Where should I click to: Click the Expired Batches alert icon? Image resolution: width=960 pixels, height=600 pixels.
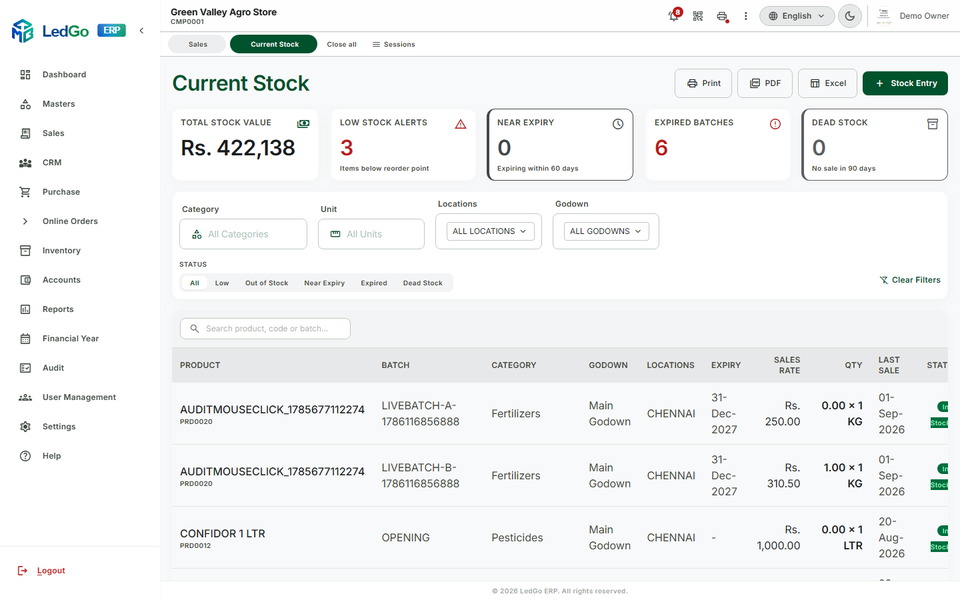click(775, 124)
